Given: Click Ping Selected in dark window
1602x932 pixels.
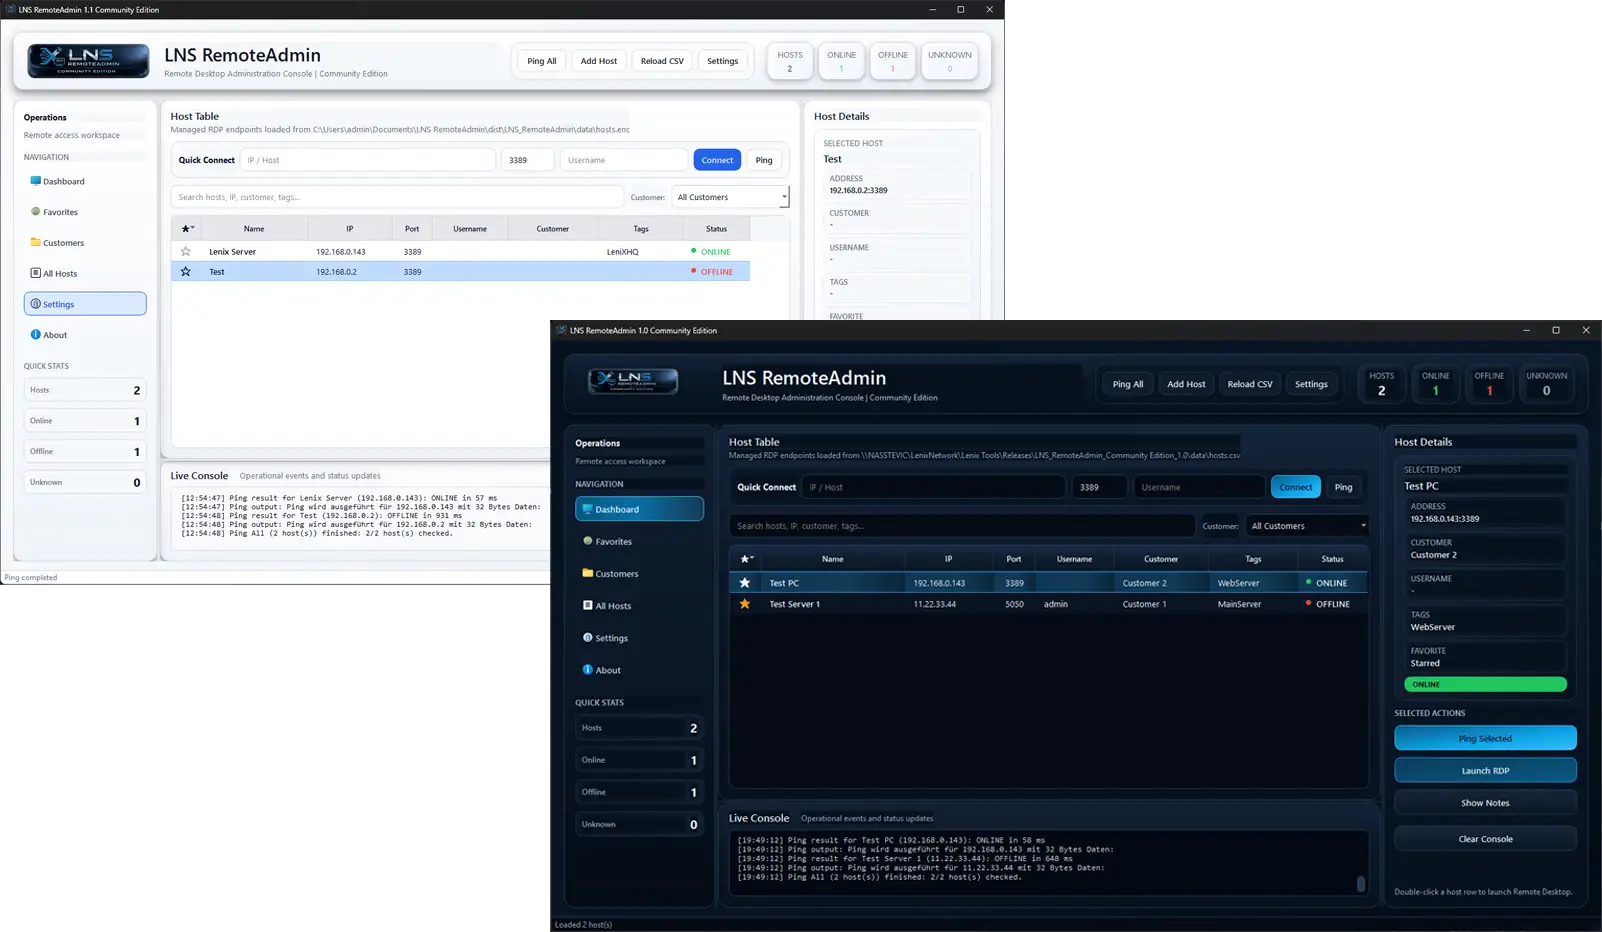Looking at the screenshot, I should click(1485, 738).
